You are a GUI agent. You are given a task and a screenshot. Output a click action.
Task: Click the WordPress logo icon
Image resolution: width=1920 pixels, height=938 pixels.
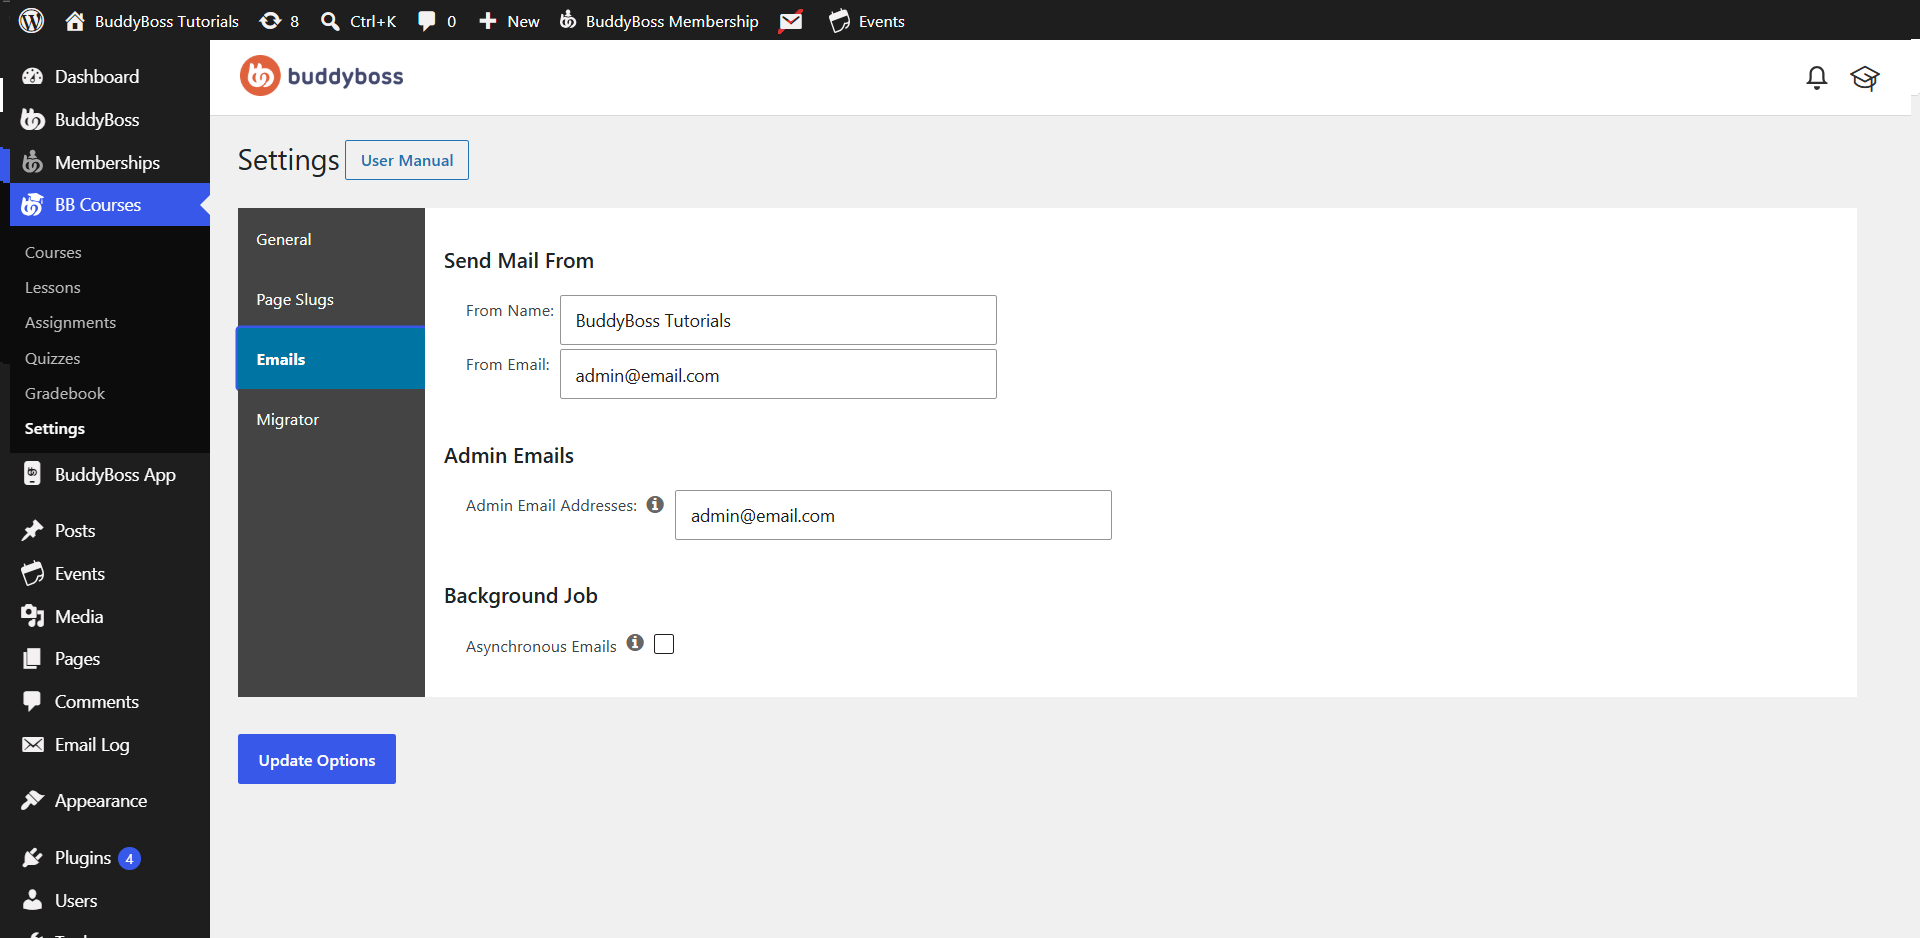(32, 20)
